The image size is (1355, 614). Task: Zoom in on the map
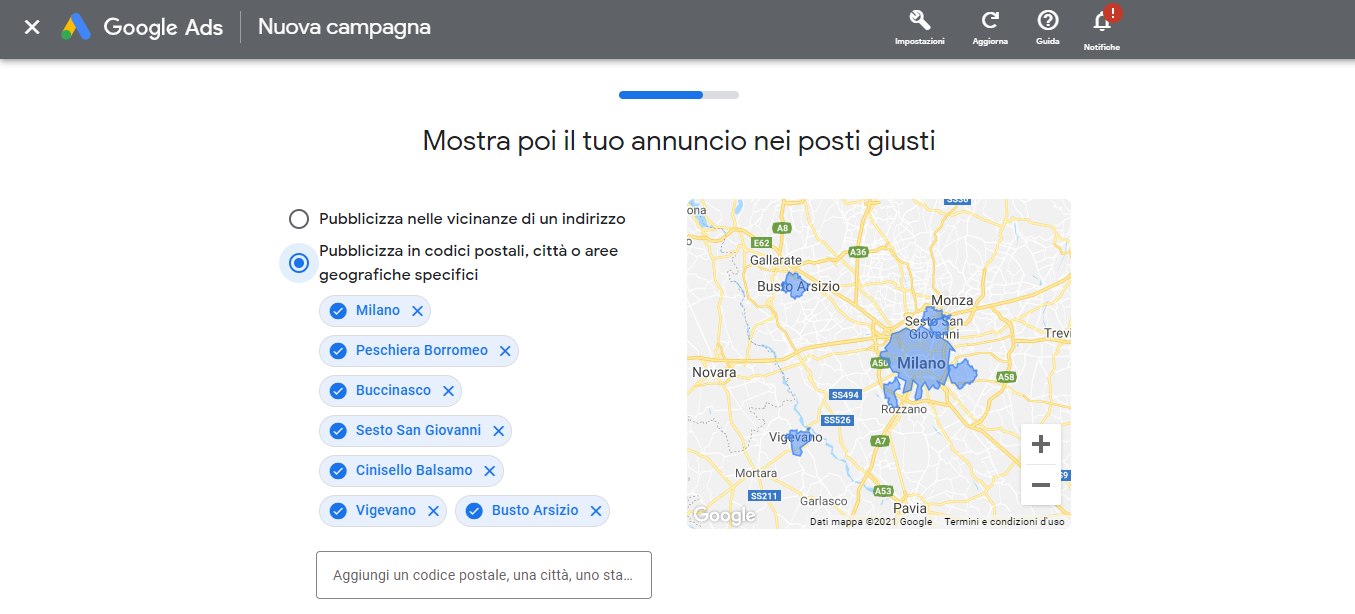click(x=1040, y=444)
